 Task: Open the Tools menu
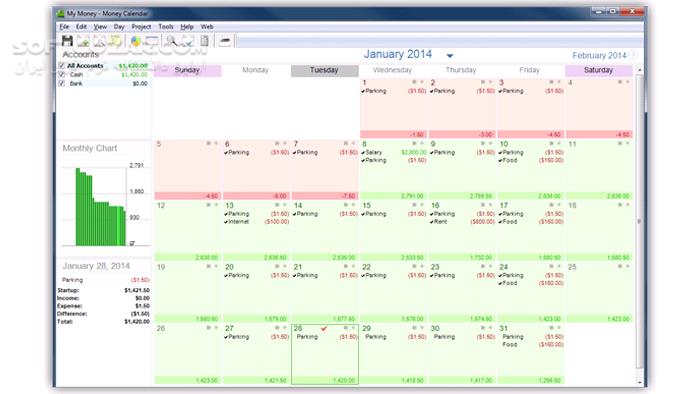point(166,27)
